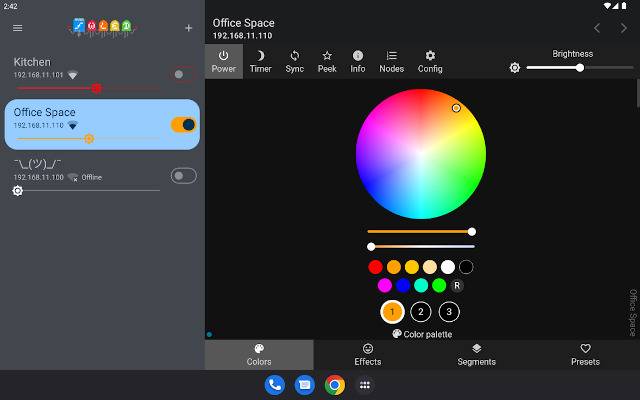This screenshot has height=400, width=640.
Task: Choose the turquoise quick color
Action: [x=421, y=285]
